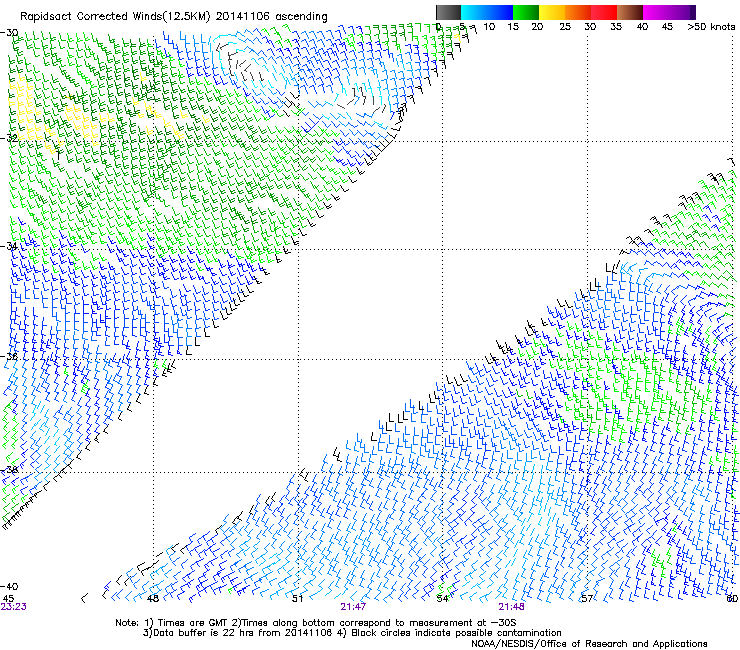
Task: Click the '57' longitude axis label
Action: click(587, 599)
